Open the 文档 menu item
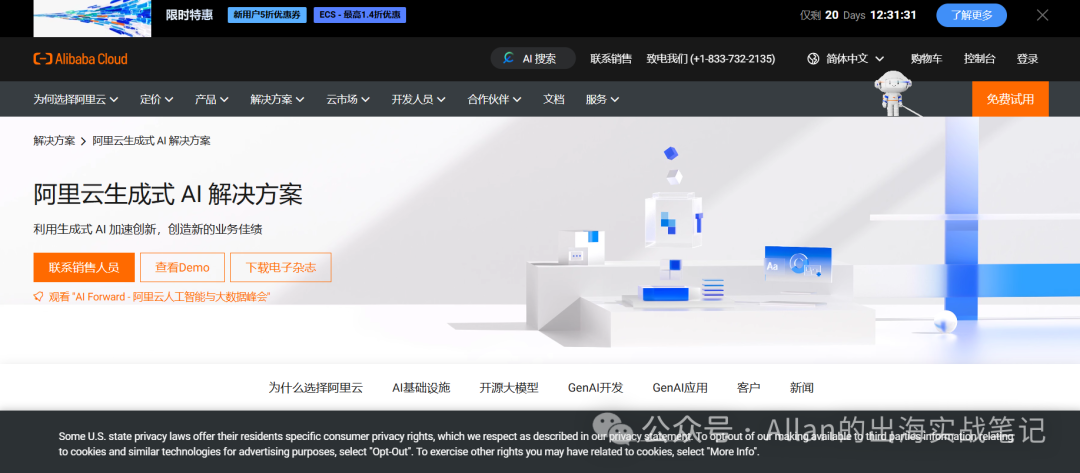Screen dimensions: 1080x473 554,99
